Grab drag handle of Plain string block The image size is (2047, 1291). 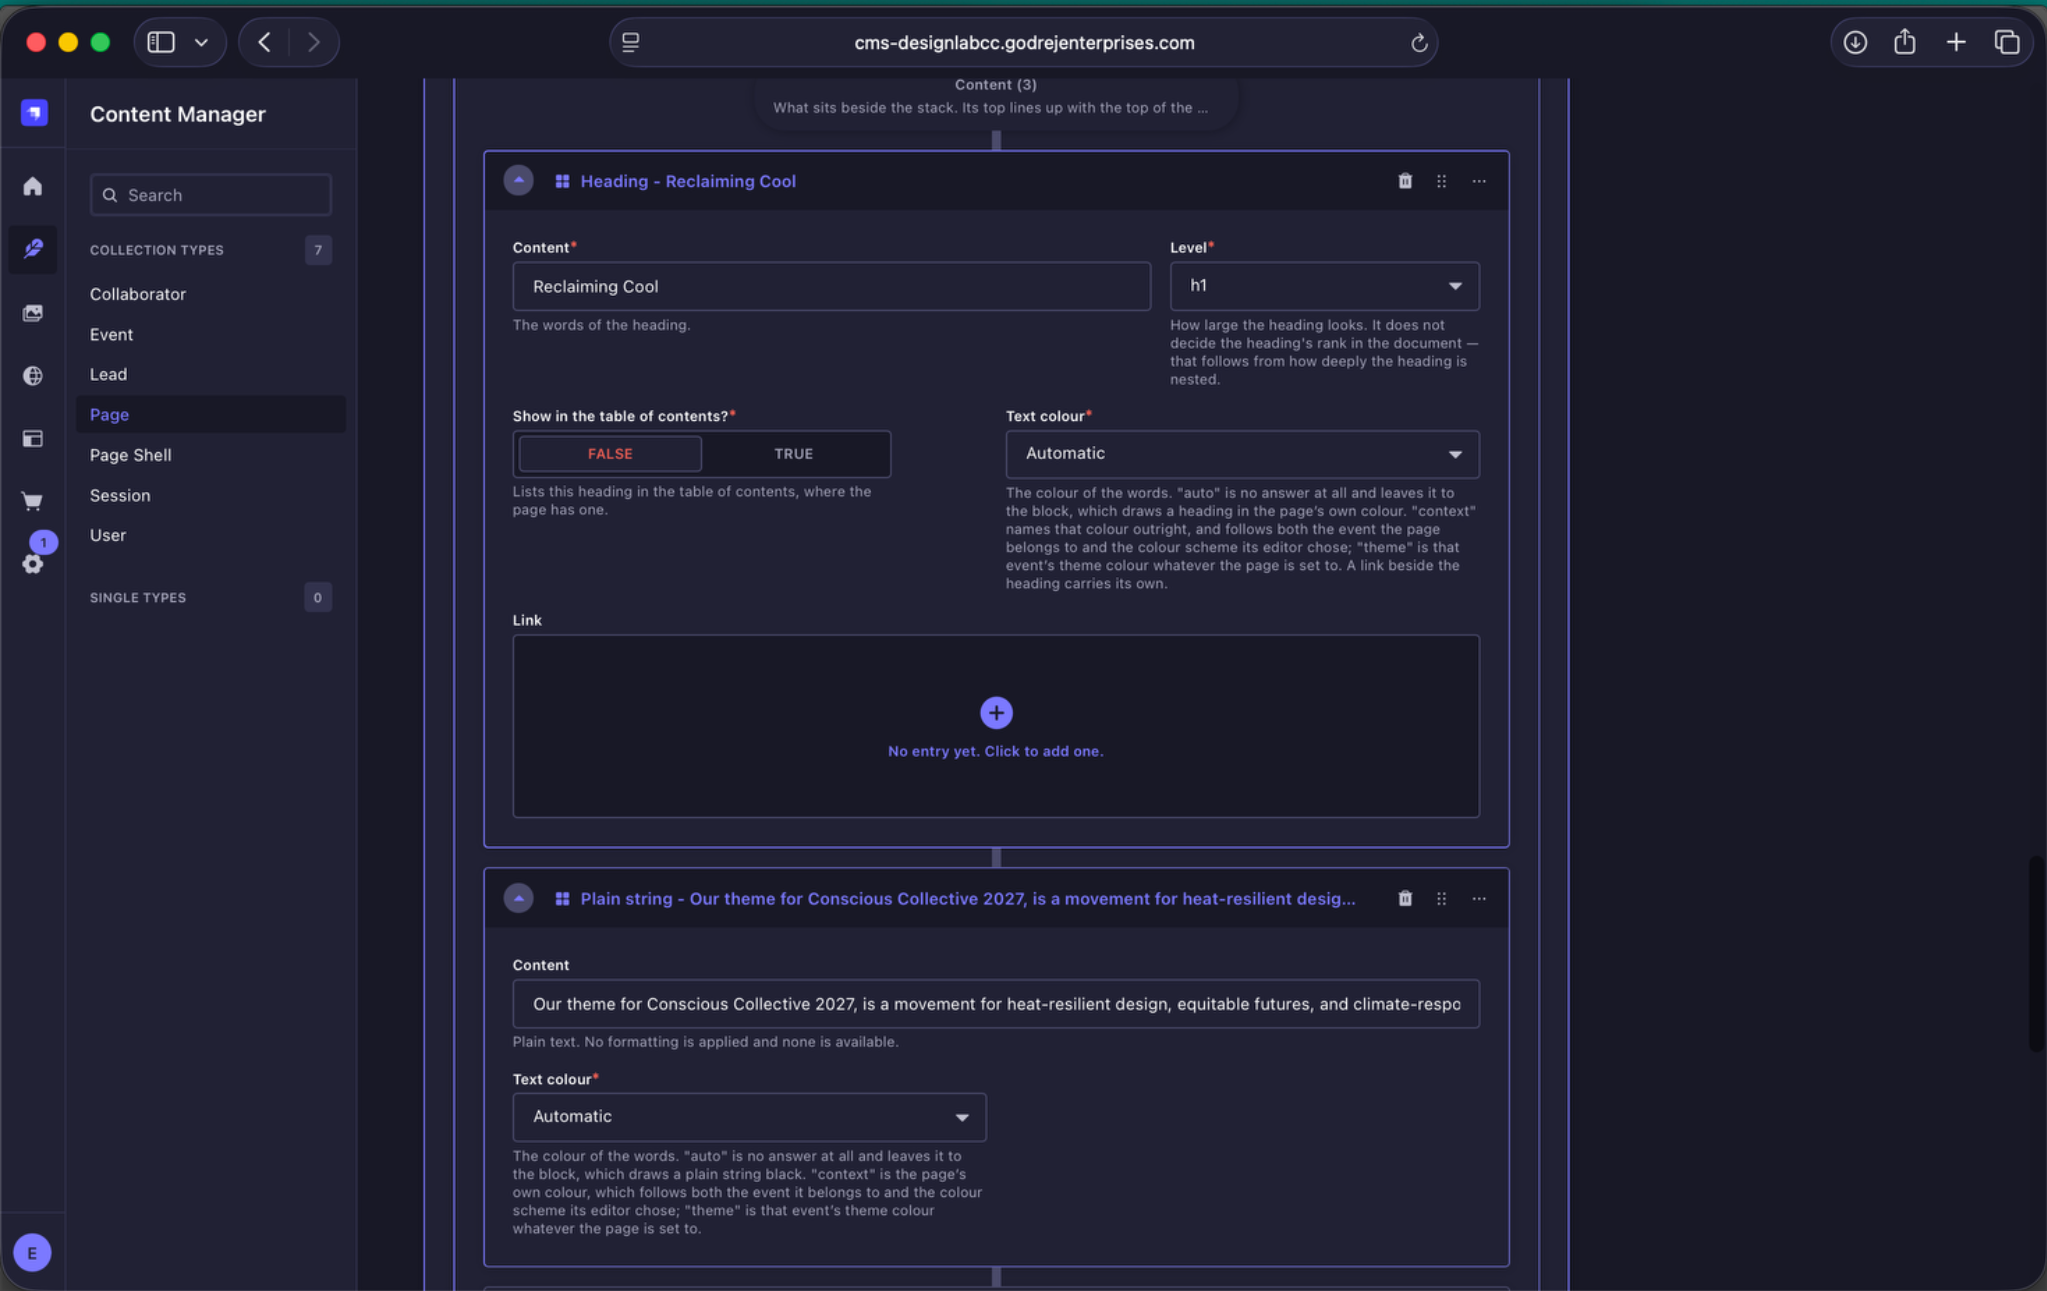click(1441, 898)
